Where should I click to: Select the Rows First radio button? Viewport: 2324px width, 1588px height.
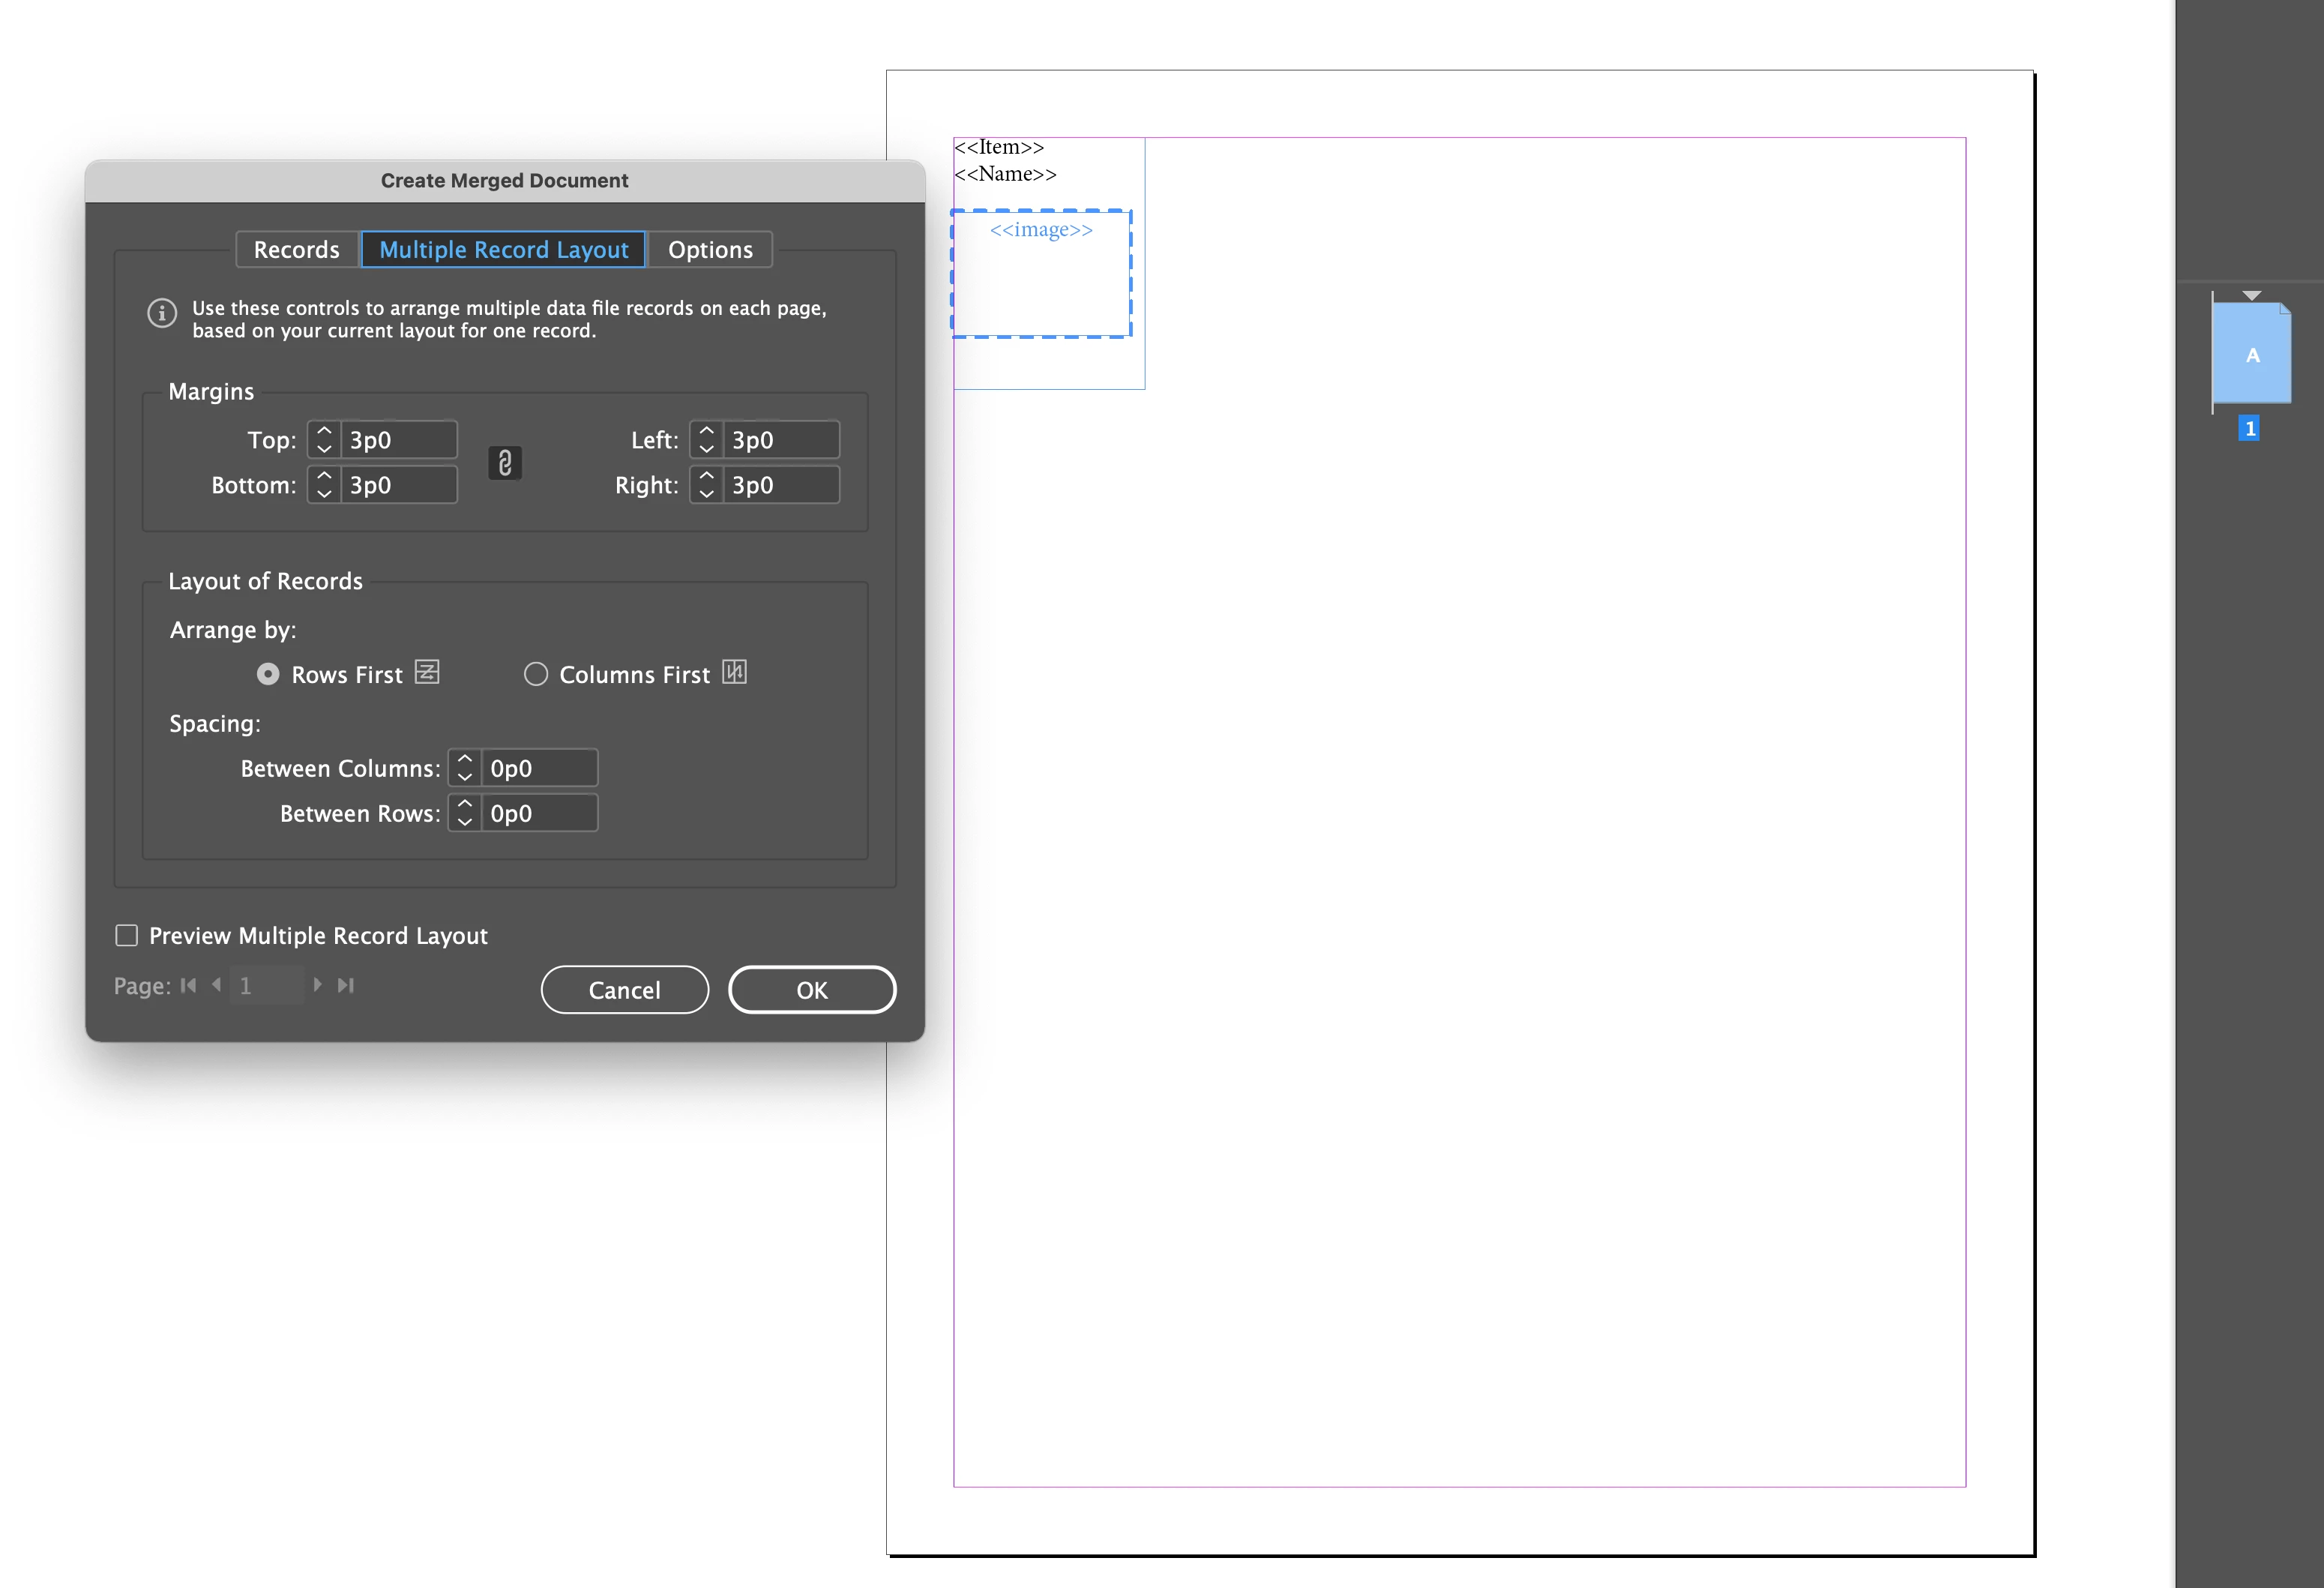(268, 674)
